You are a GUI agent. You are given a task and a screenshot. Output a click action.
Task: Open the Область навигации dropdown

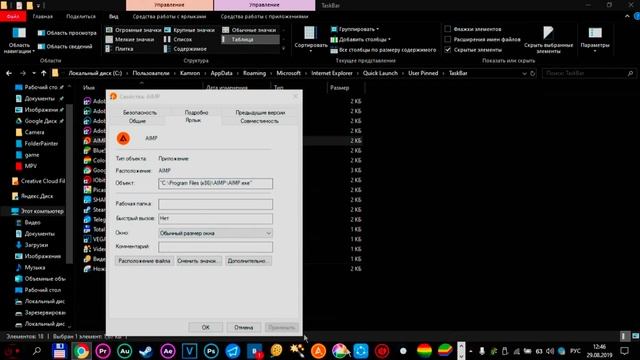pyautogui.click(x=19, y=40)
